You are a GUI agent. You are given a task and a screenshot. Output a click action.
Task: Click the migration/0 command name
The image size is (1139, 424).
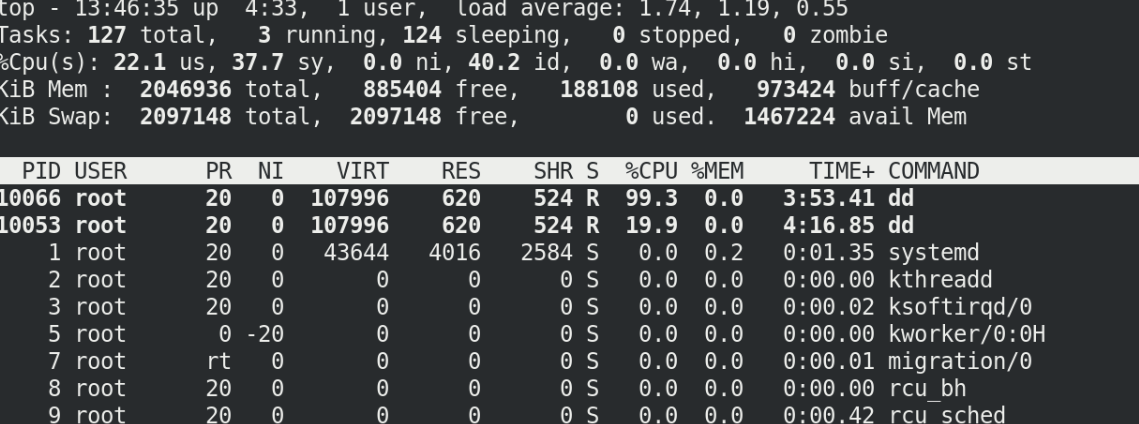click(x=960, y=362)
